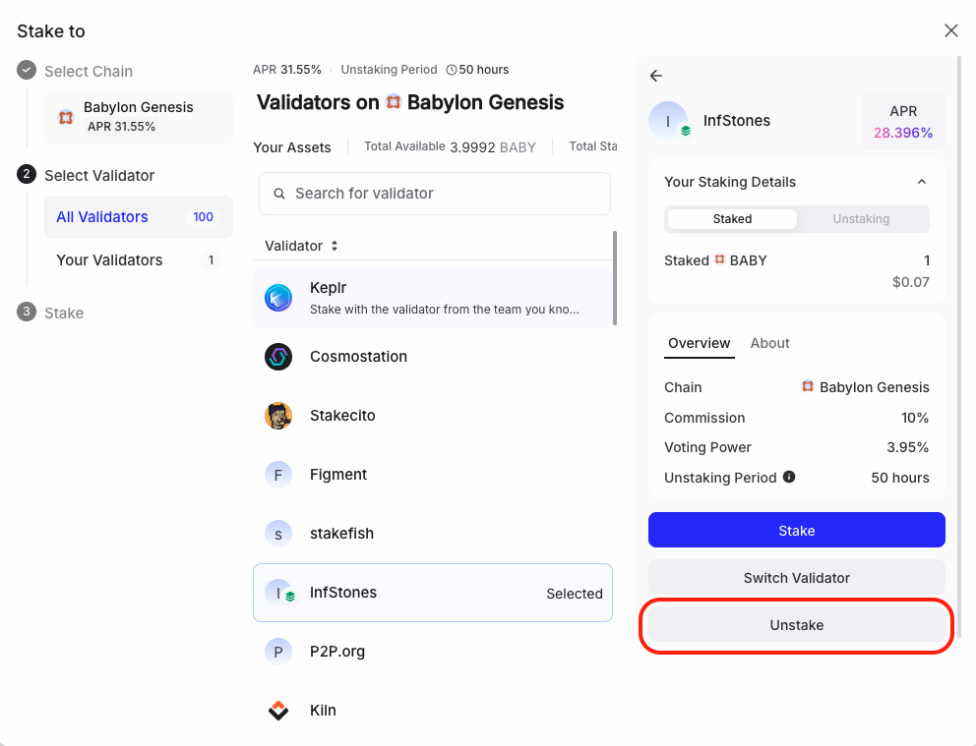
Task: Click the Select Chain checkmark step icon
Action: (26, 70)
